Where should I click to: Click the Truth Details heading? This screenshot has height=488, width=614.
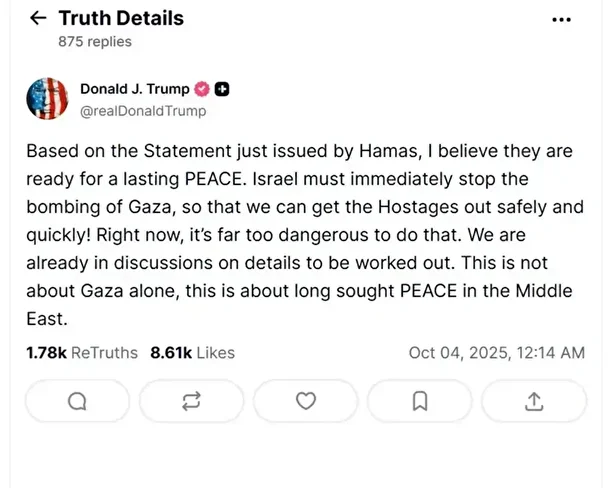(x=121, y=18)
